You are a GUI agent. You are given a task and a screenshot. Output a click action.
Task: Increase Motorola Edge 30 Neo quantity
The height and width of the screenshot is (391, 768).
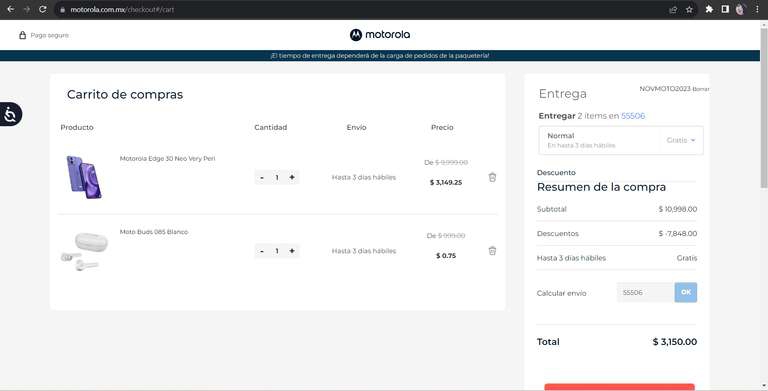coord(292,177)
